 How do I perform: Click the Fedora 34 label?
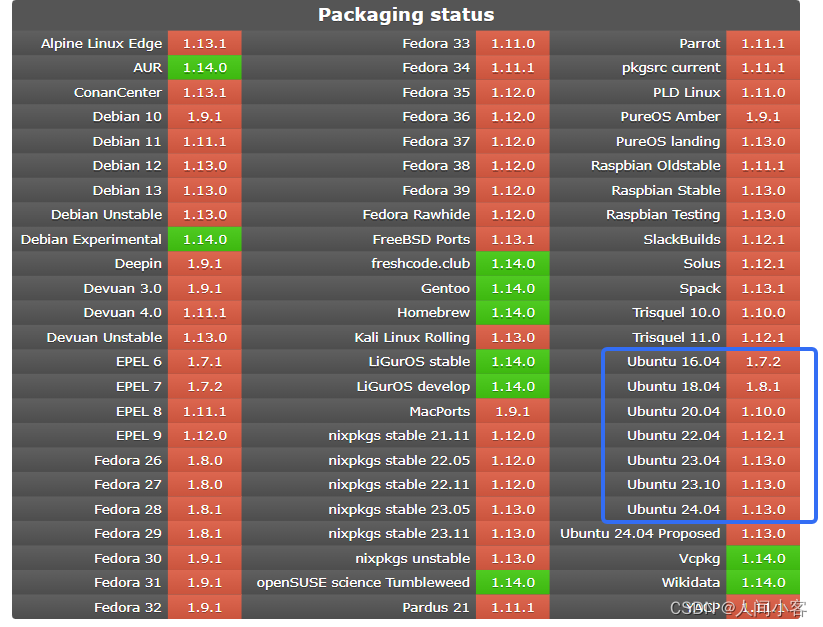[436, 68]
